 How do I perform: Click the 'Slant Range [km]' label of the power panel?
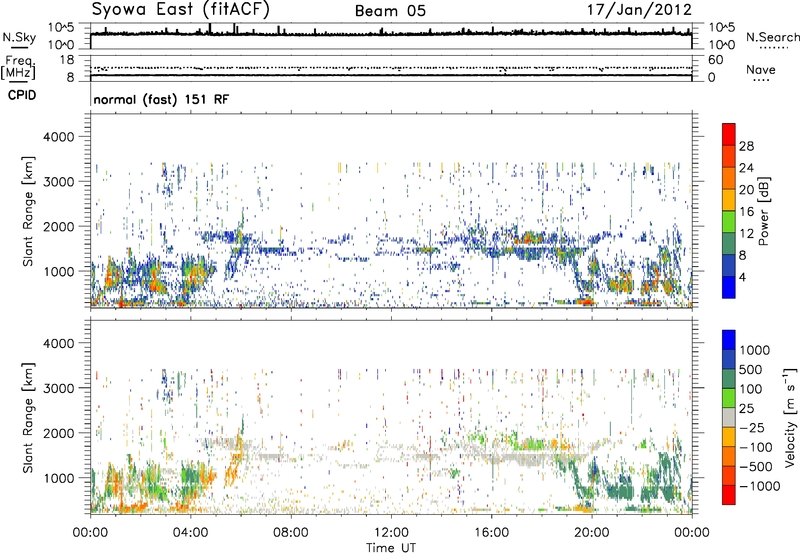click(28, 211)
